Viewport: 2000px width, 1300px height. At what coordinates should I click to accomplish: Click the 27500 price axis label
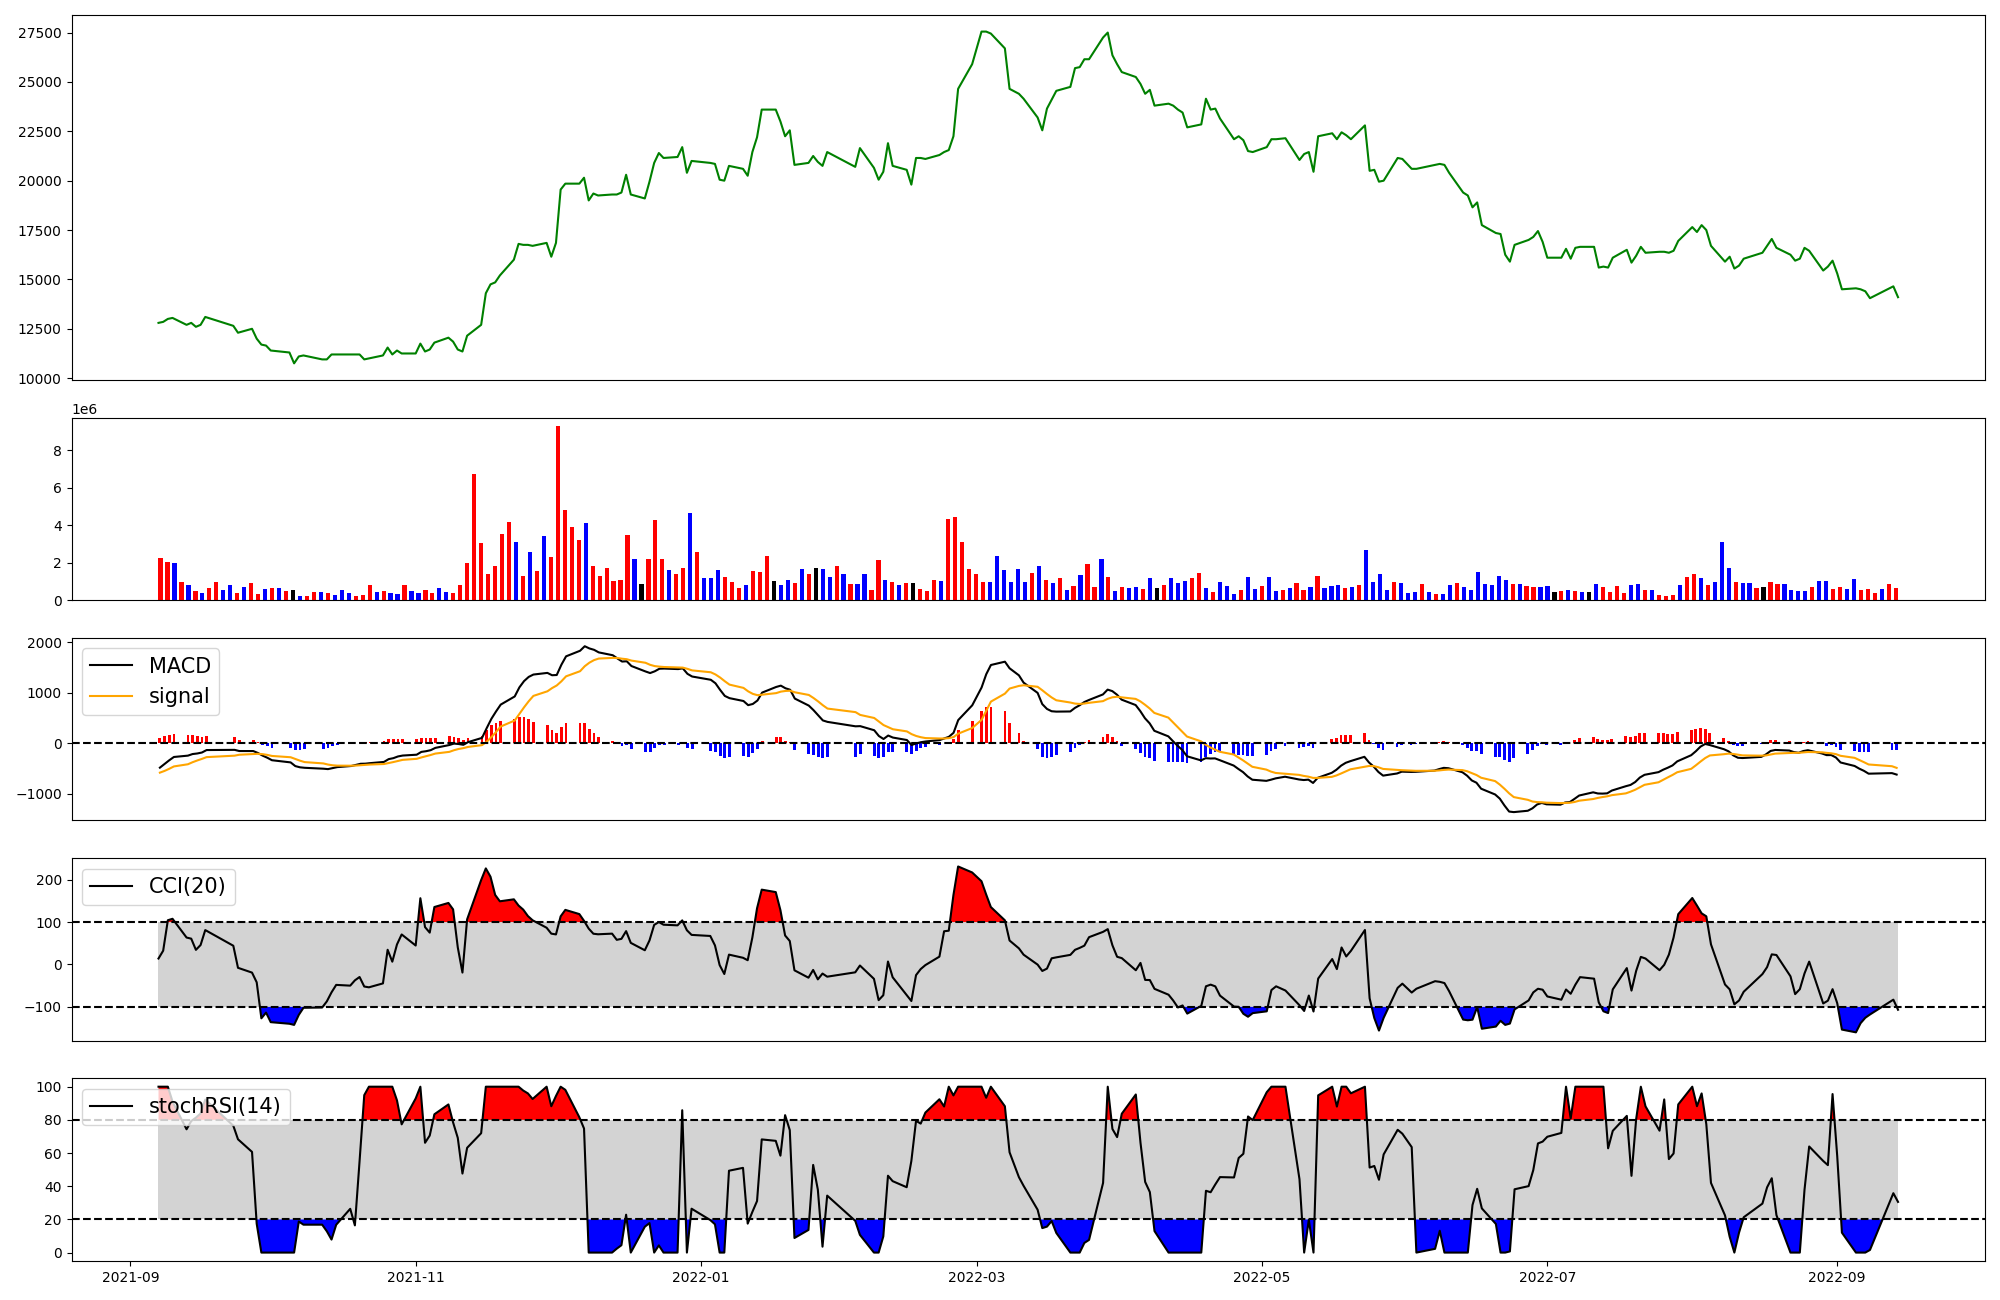(x=40, y=33)
